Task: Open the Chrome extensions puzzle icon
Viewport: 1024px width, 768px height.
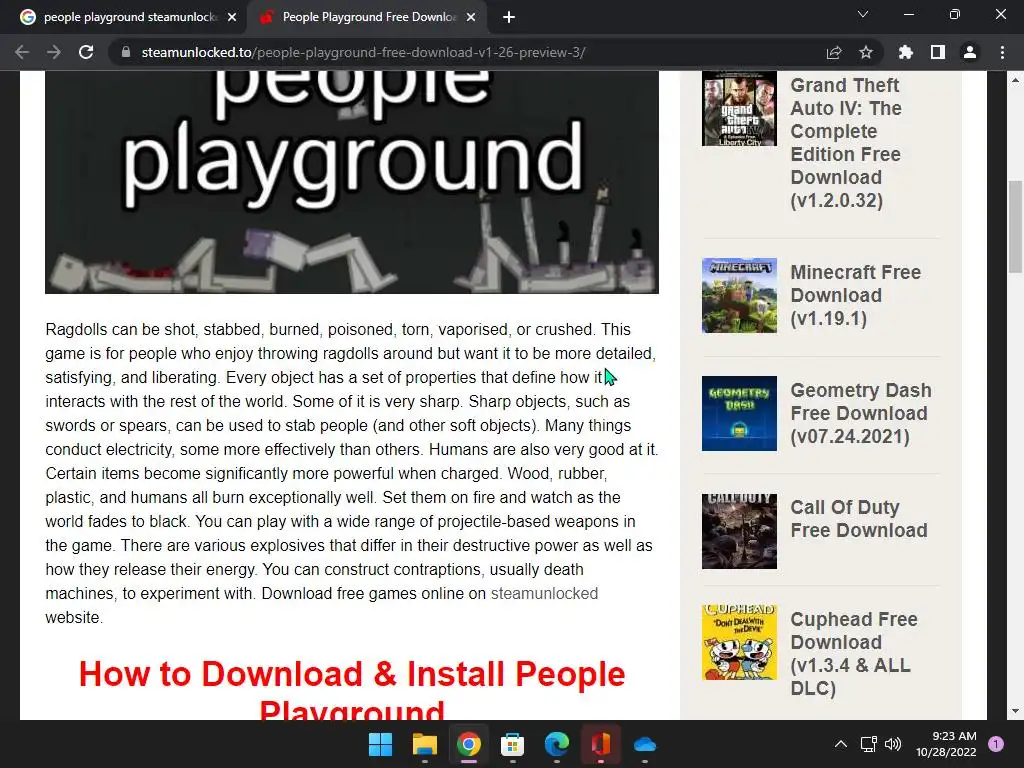Action: tap(906, 52)
